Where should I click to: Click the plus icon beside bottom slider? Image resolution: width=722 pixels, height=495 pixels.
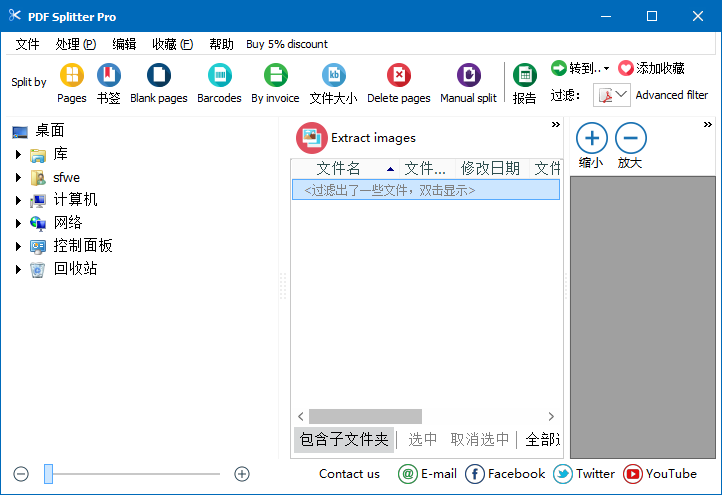242,474
